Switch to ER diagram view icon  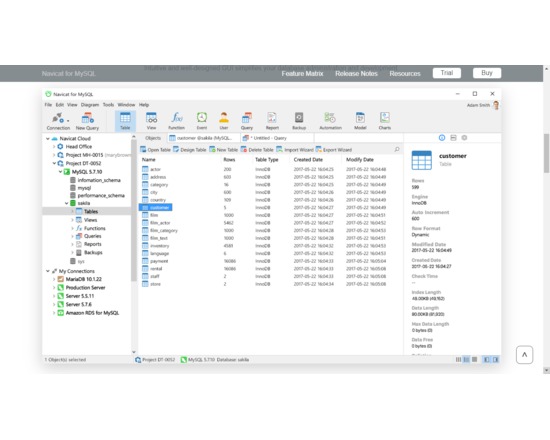(x=474, y=360)
